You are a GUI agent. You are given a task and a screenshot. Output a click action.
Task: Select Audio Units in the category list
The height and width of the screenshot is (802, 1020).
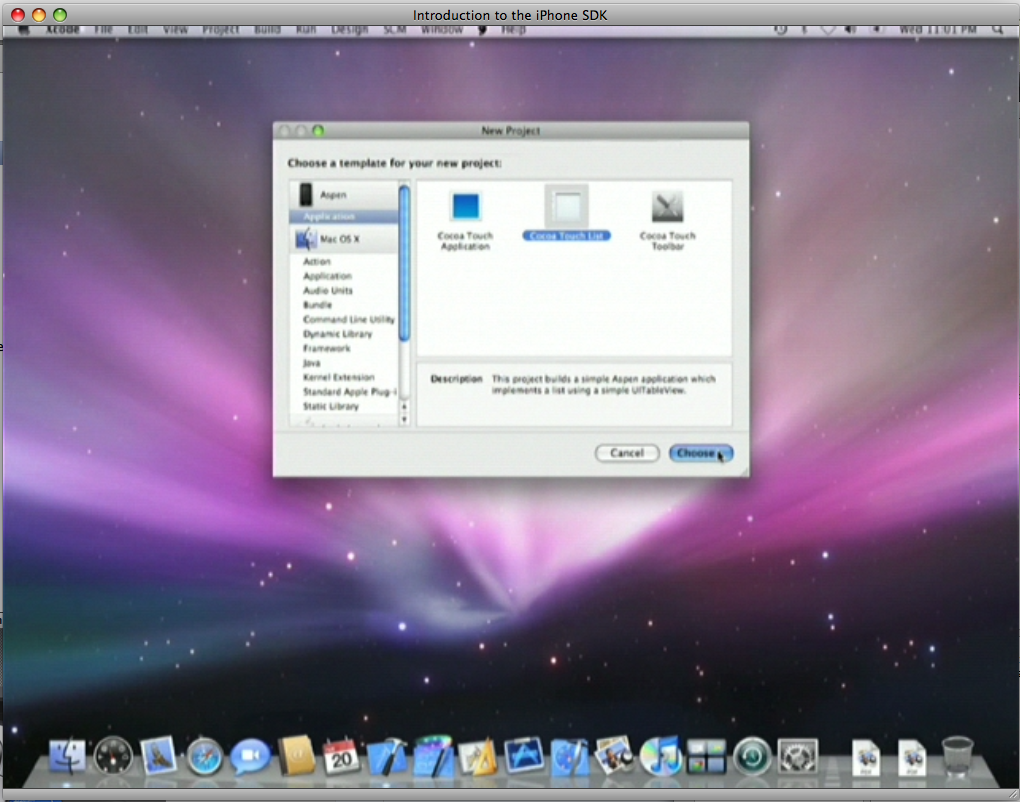[328, 291]
